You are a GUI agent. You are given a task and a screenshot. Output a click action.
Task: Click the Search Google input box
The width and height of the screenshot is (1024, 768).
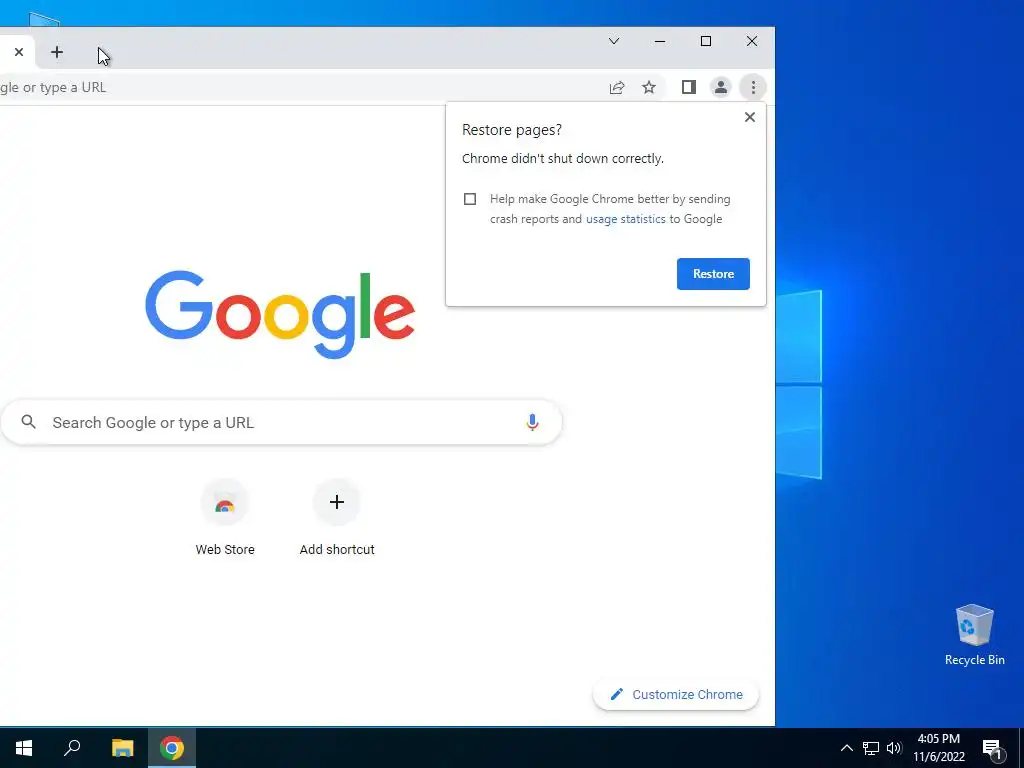[281, 423]
